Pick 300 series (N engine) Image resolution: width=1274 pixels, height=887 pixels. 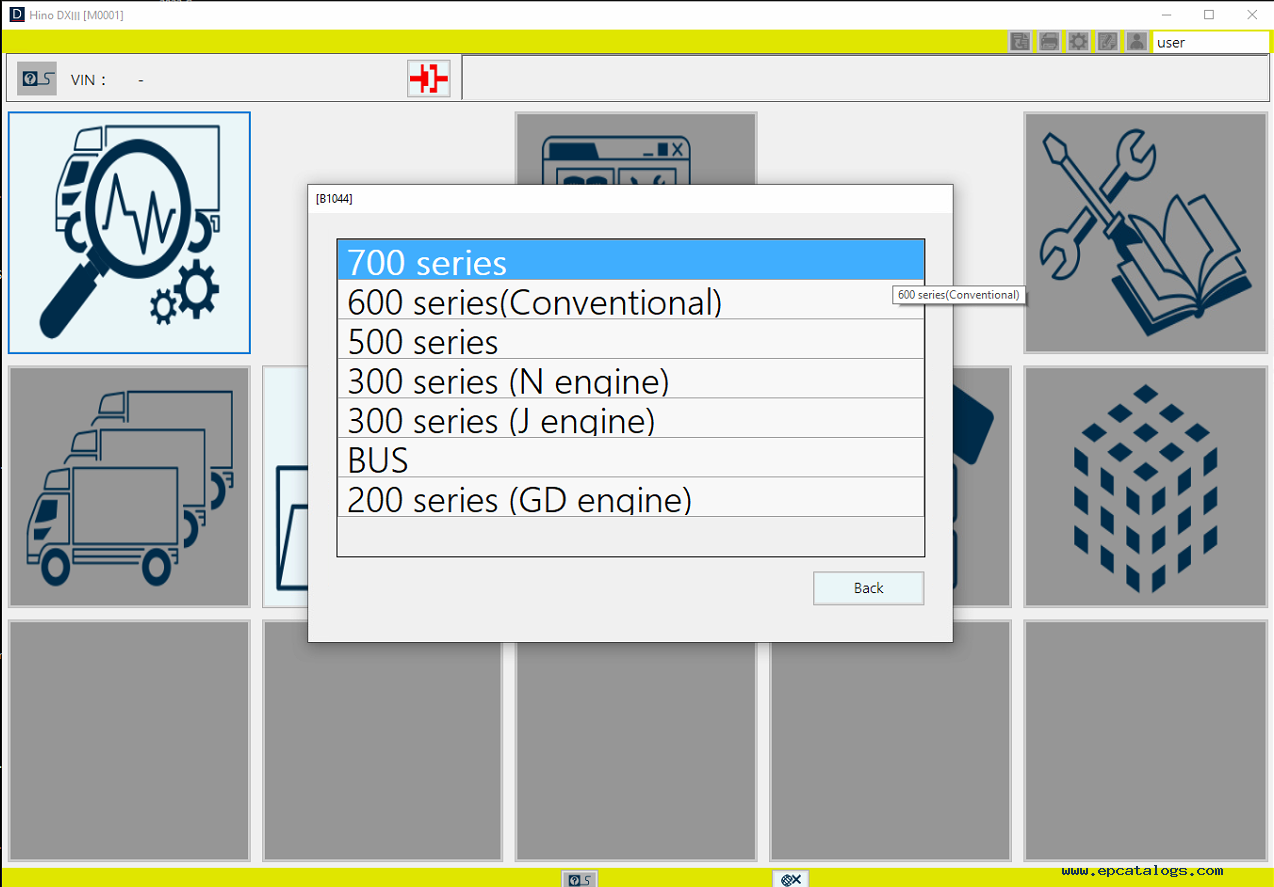[630, 380]
